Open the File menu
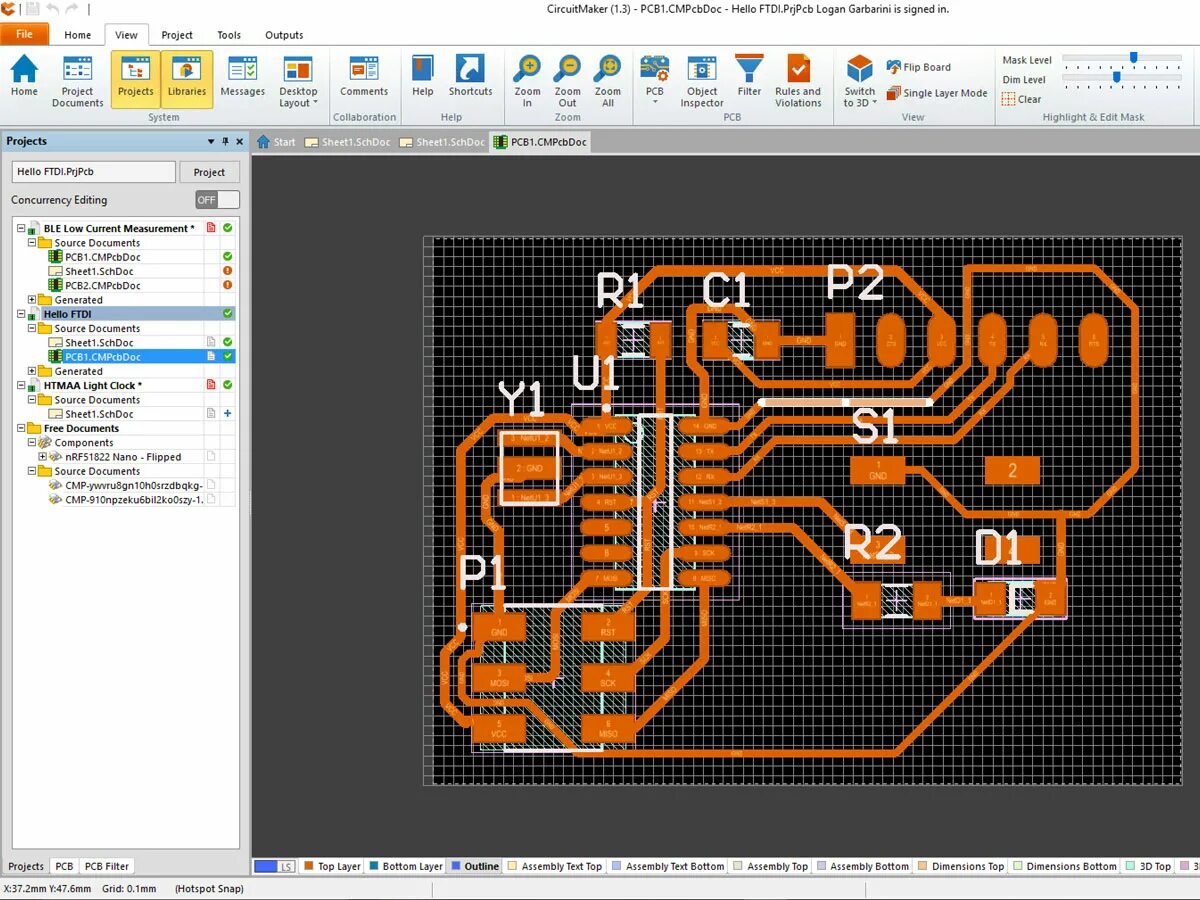 click(24, 34)
